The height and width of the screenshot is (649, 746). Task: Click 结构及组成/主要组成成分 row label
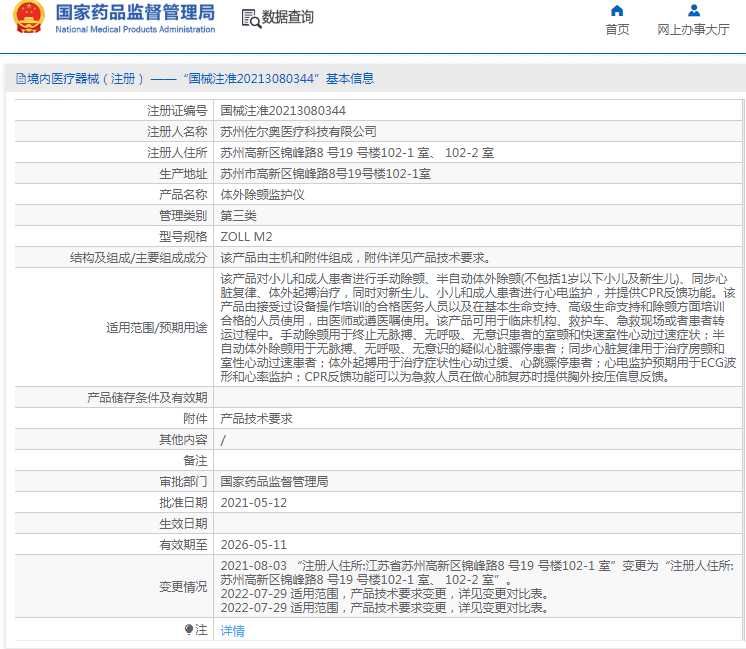(x=138, y=257)
